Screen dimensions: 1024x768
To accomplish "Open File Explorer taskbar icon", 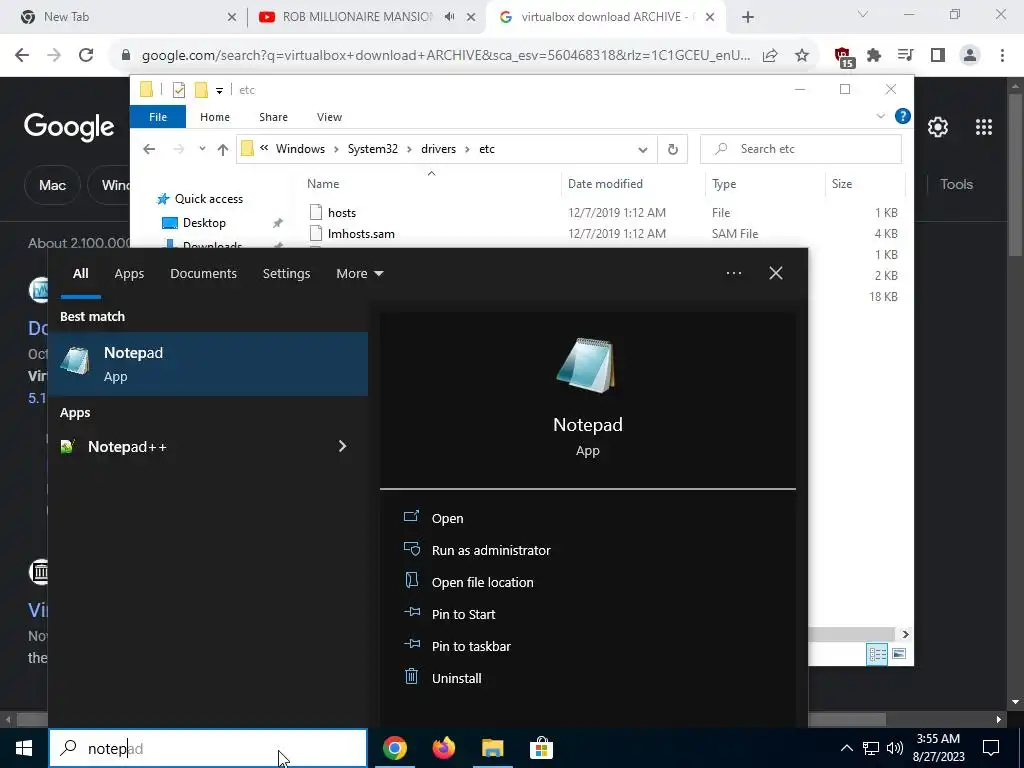I will pyautogui.click(x=492, y=748).
